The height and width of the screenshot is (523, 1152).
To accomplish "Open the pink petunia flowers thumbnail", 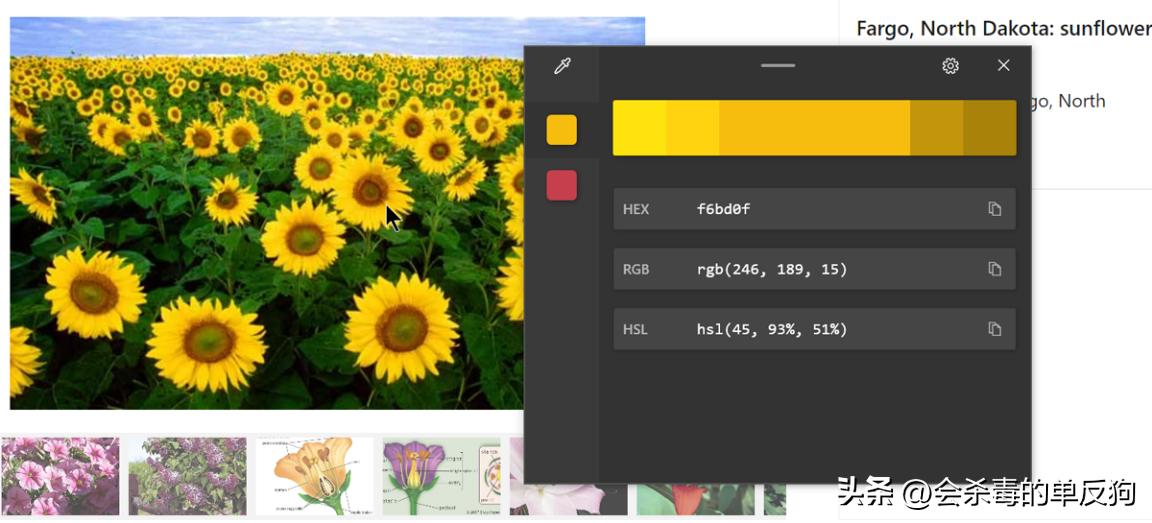I will pos(60,476).
